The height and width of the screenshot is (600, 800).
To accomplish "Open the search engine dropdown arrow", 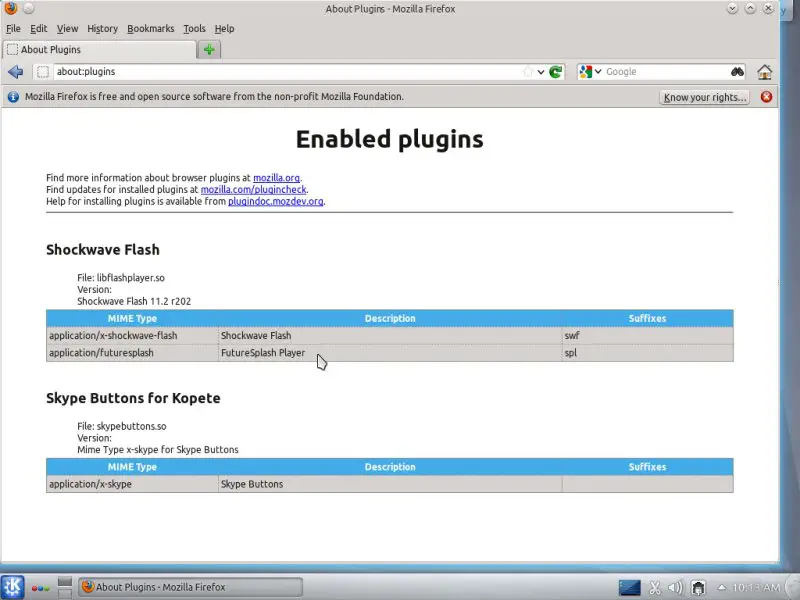I will click(x=598, y=72).
